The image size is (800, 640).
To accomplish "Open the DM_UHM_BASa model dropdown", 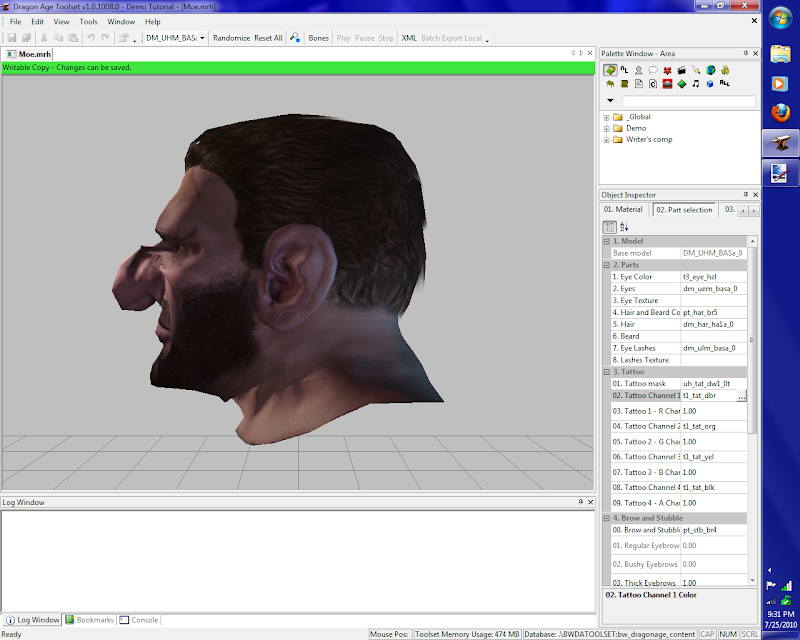I will coord(202,38).
